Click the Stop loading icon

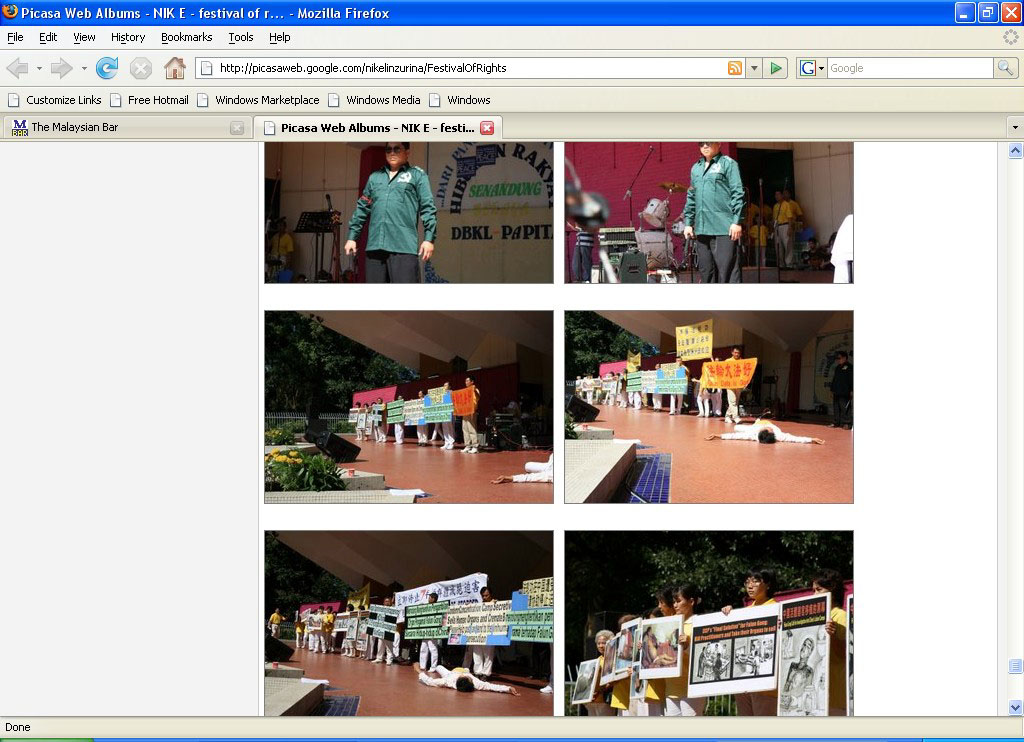point(141,68)
